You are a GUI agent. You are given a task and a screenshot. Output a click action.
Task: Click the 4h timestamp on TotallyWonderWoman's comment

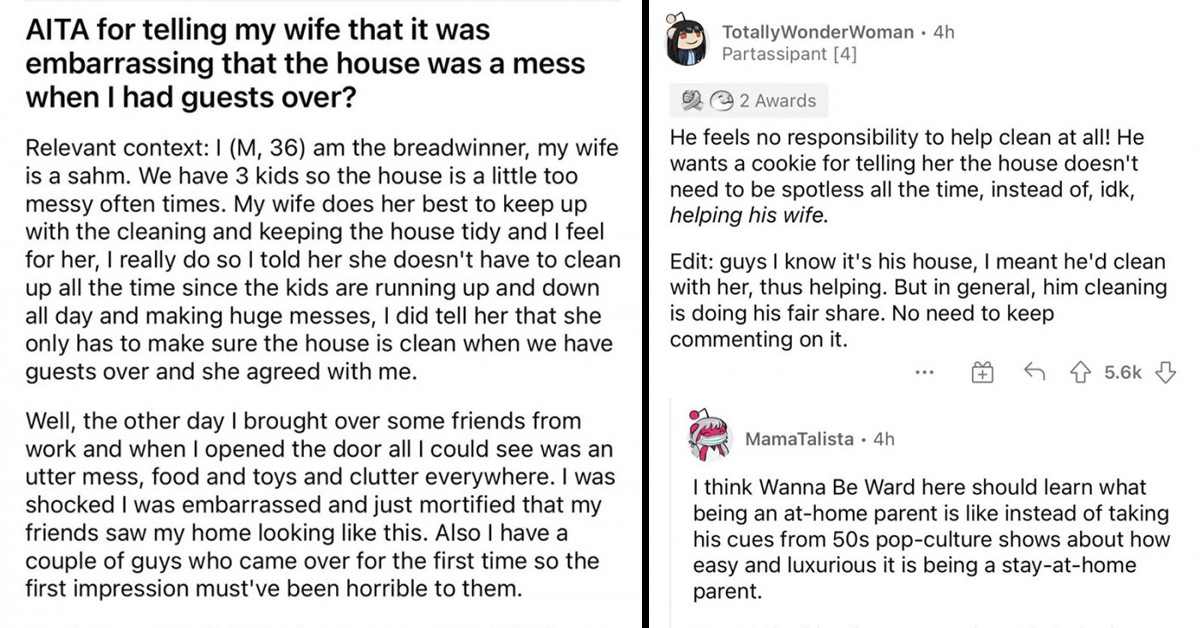click(x=941, y=31)
